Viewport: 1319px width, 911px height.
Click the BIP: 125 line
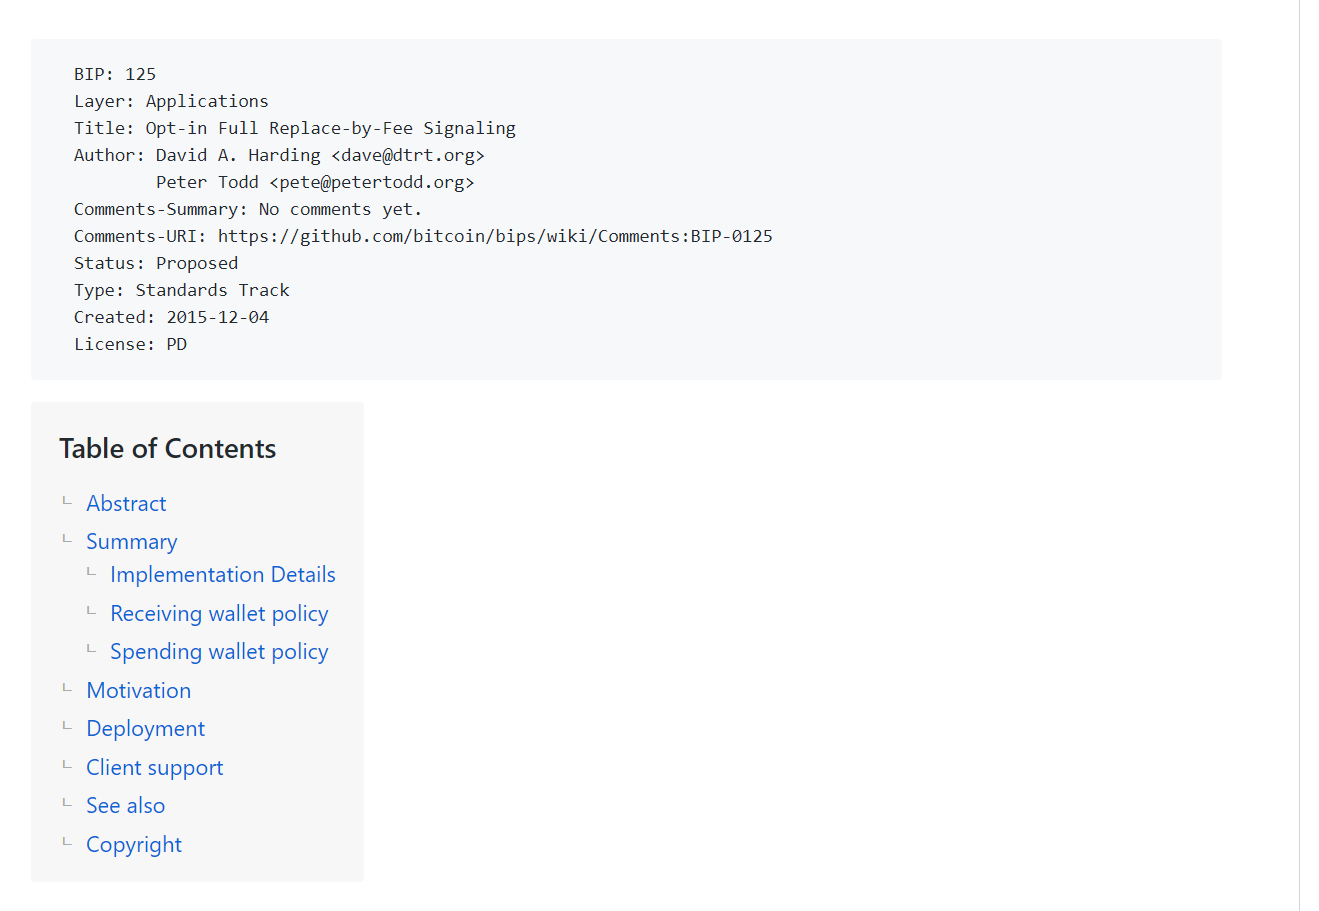(115, 74)
